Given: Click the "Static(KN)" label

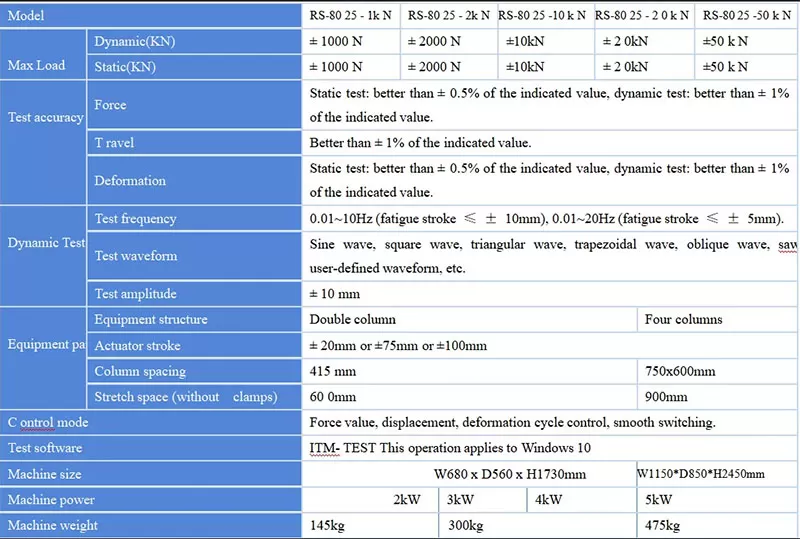Looking at the screenshot, I should 125,67.
